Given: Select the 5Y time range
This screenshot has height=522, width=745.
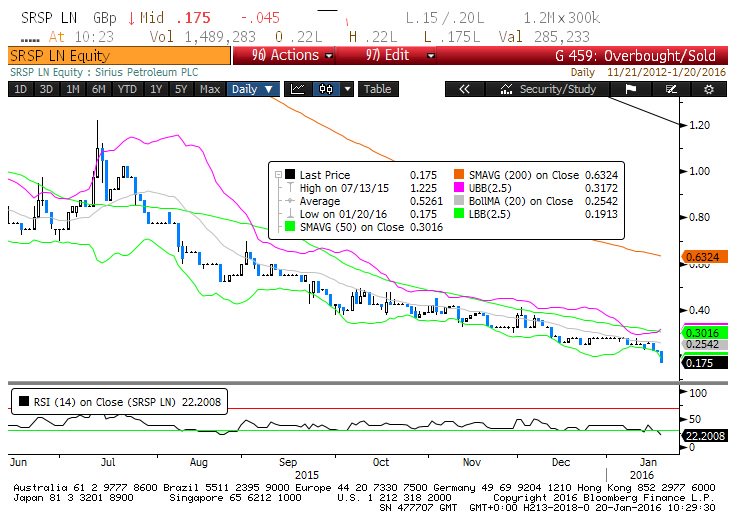Looking at the screenshot, I should click(181, 89).
